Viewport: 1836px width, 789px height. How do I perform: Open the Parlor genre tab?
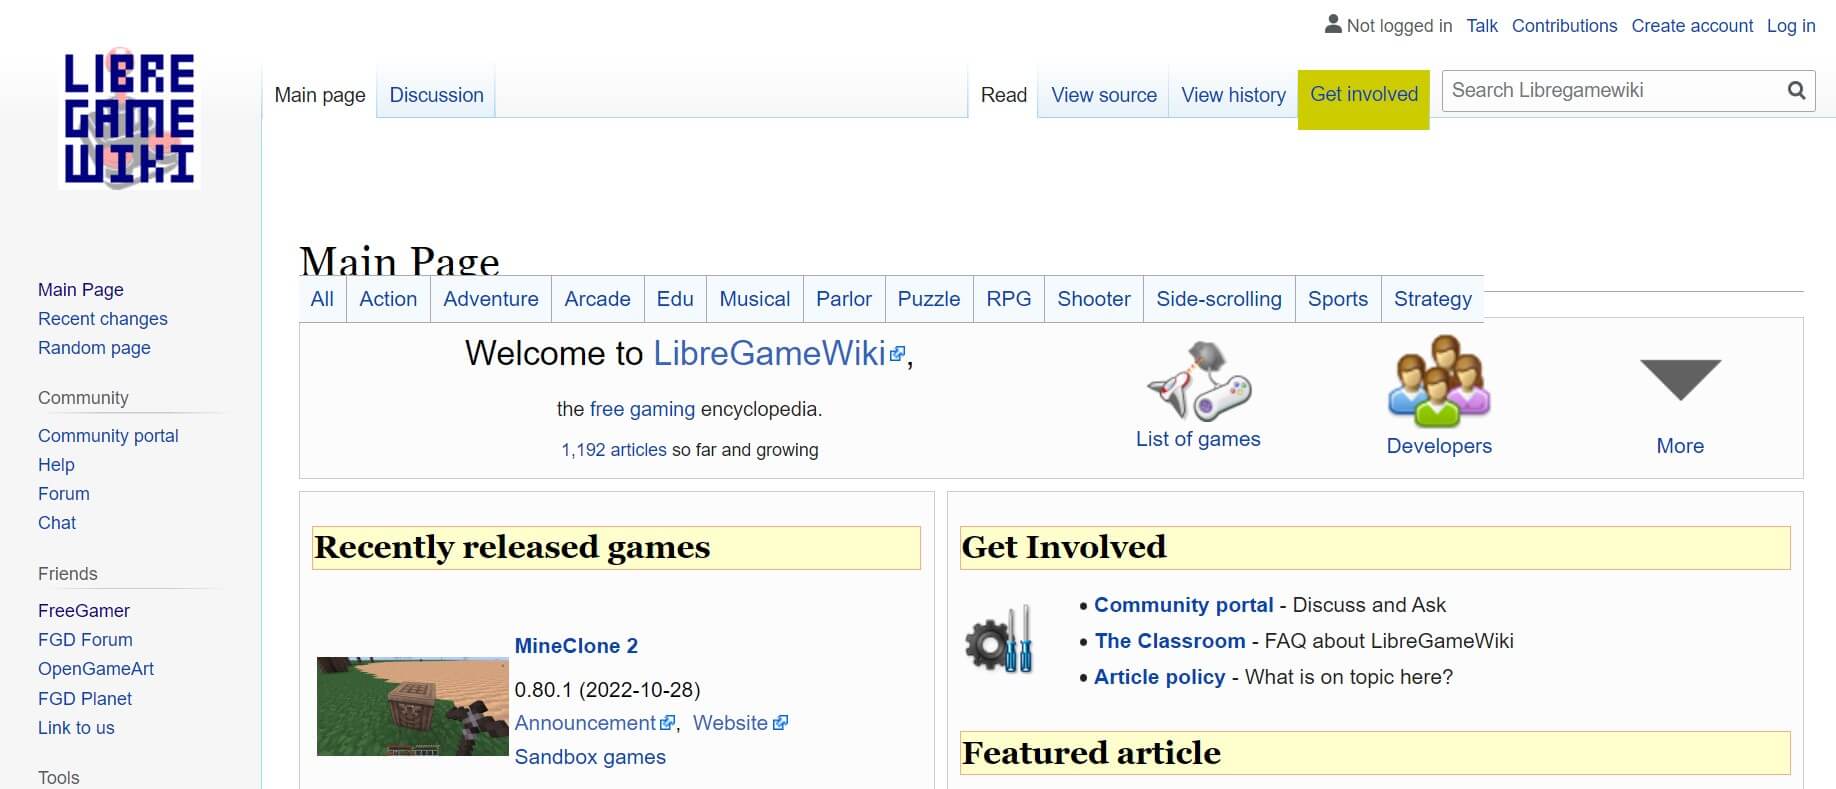(x=844, y=299)
